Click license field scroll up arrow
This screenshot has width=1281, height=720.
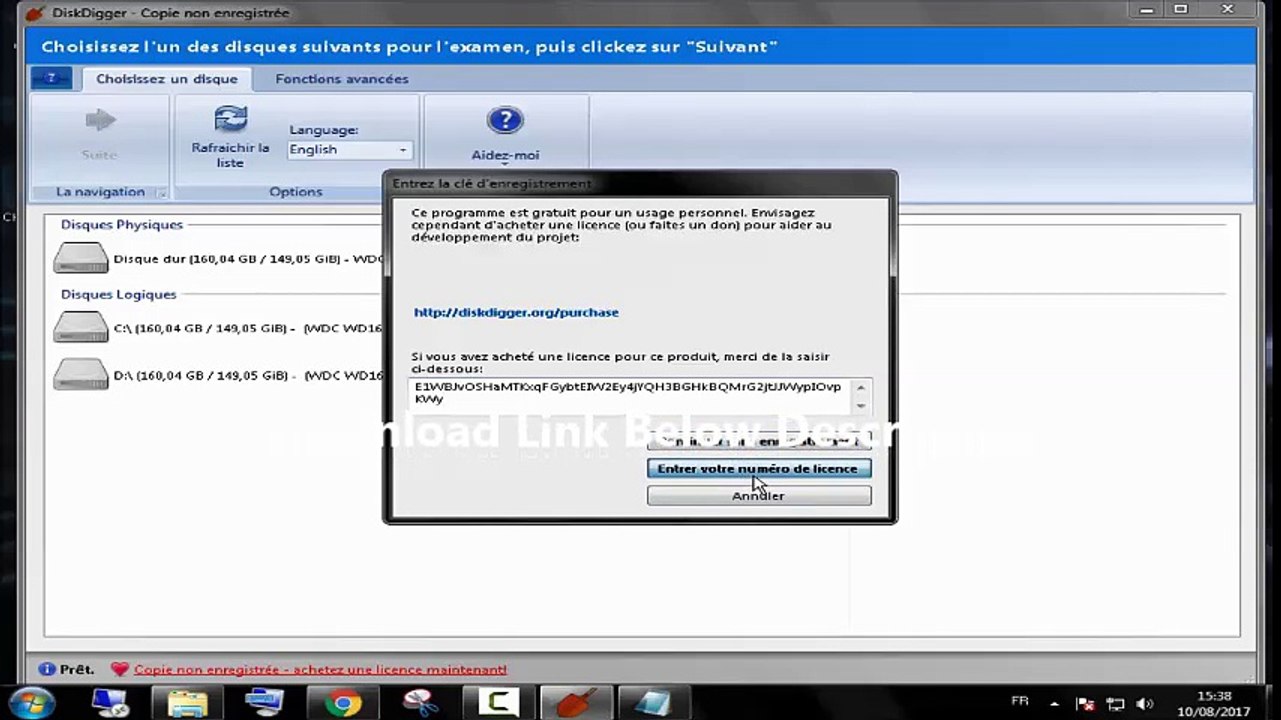860,386
